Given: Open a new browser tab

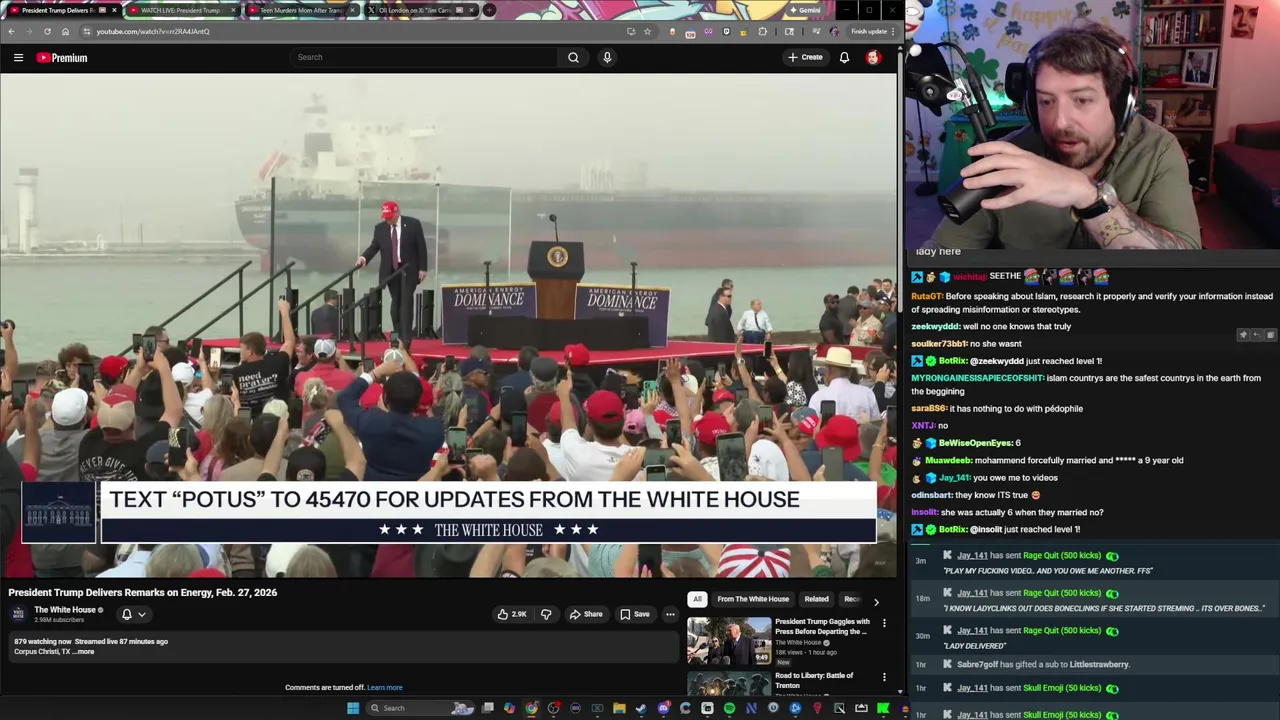Looking at the screenshot, I should [489, 10].
